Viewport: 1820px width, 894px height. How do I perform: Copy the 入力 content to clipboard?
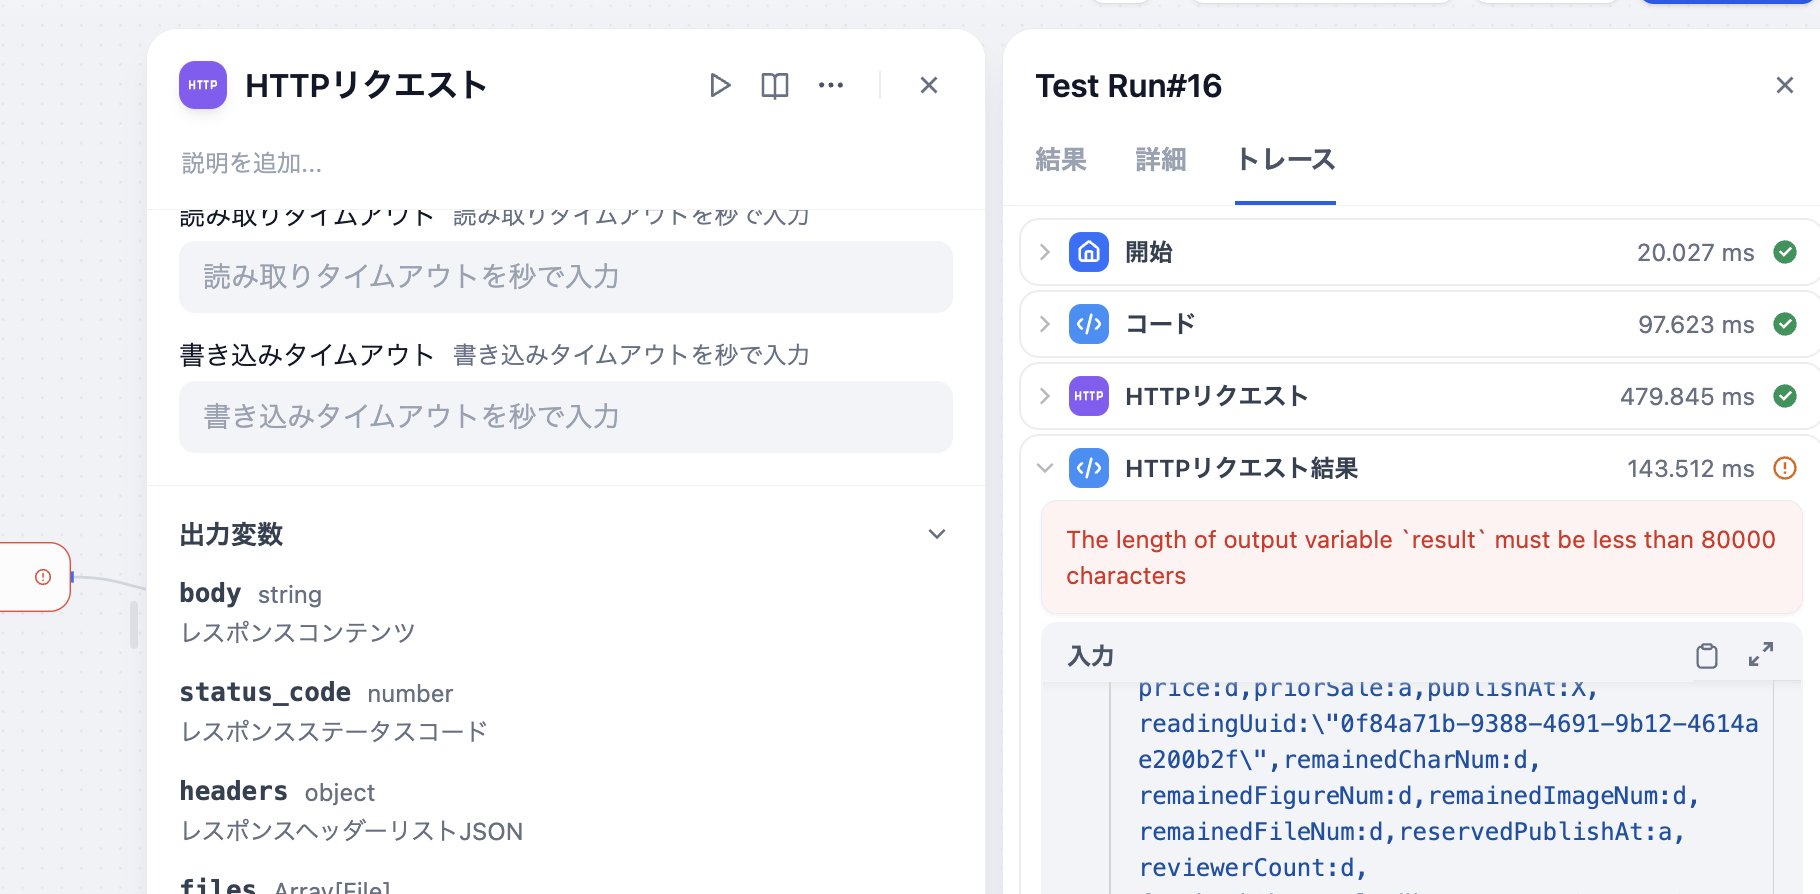coord(1707,656)
